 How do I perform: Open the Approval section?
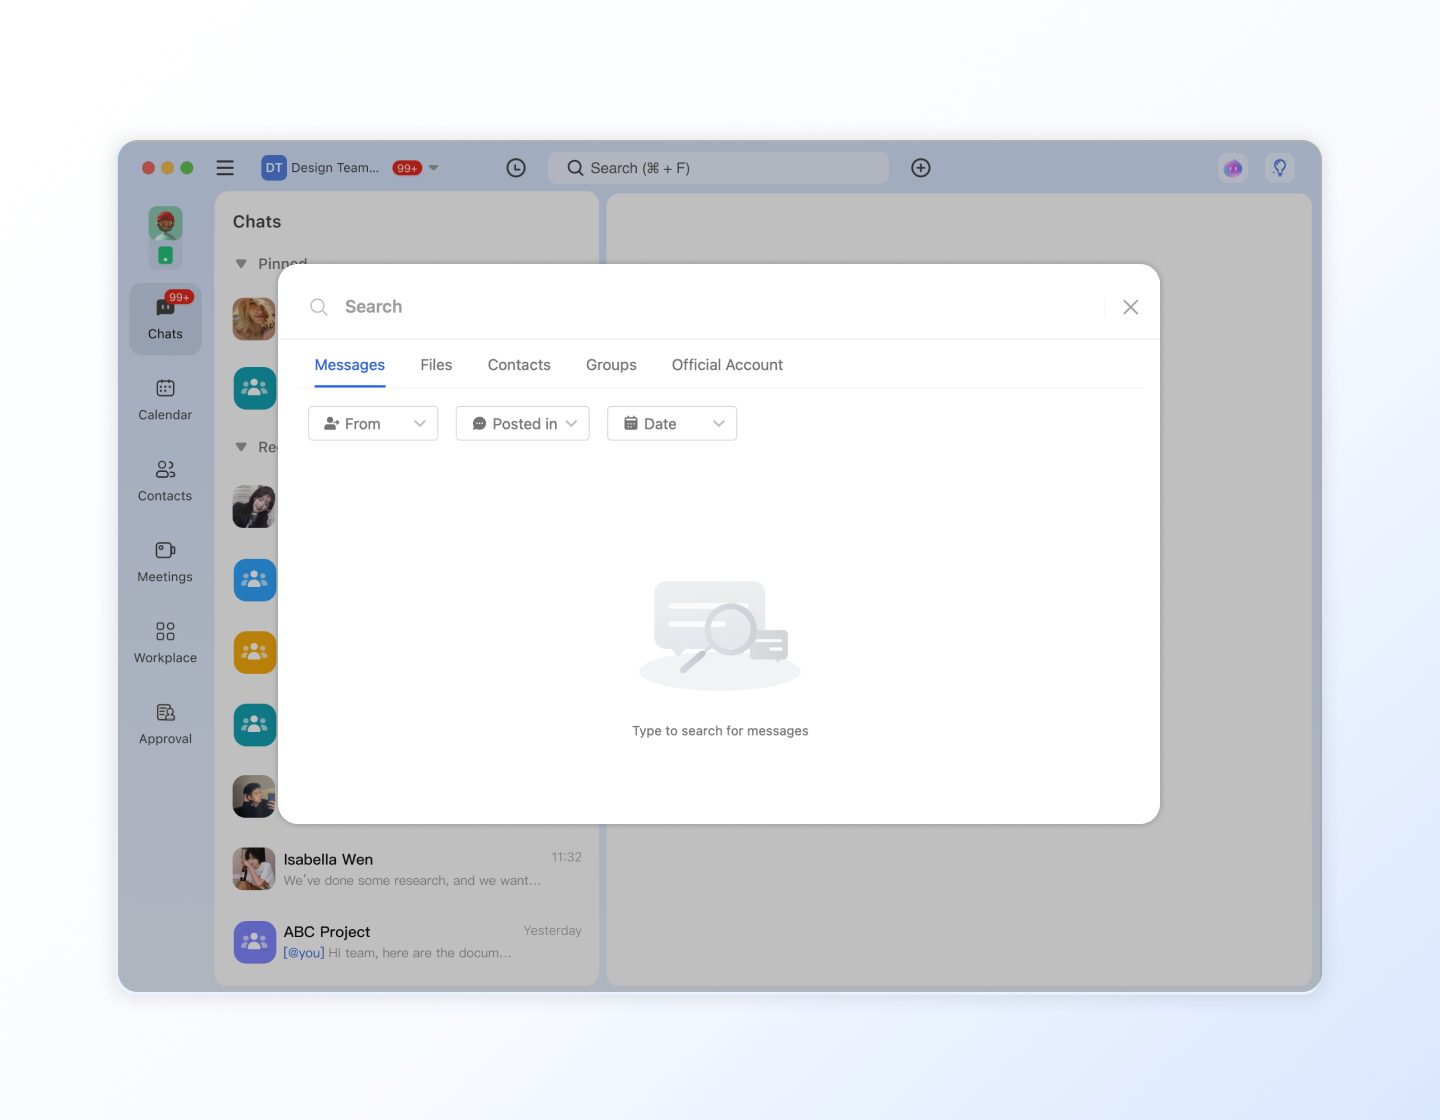coord(165,723)
